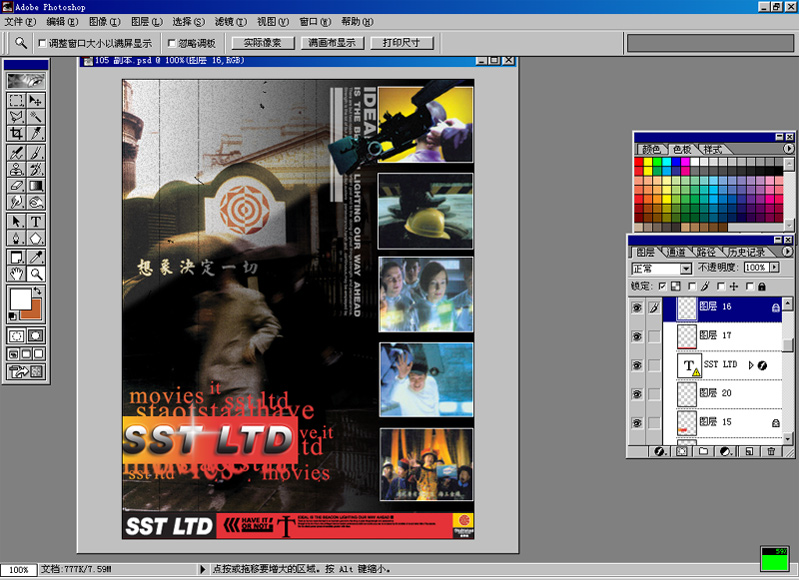
Task: Open the 文件 (File) menu
Action: tap(20, 21)
